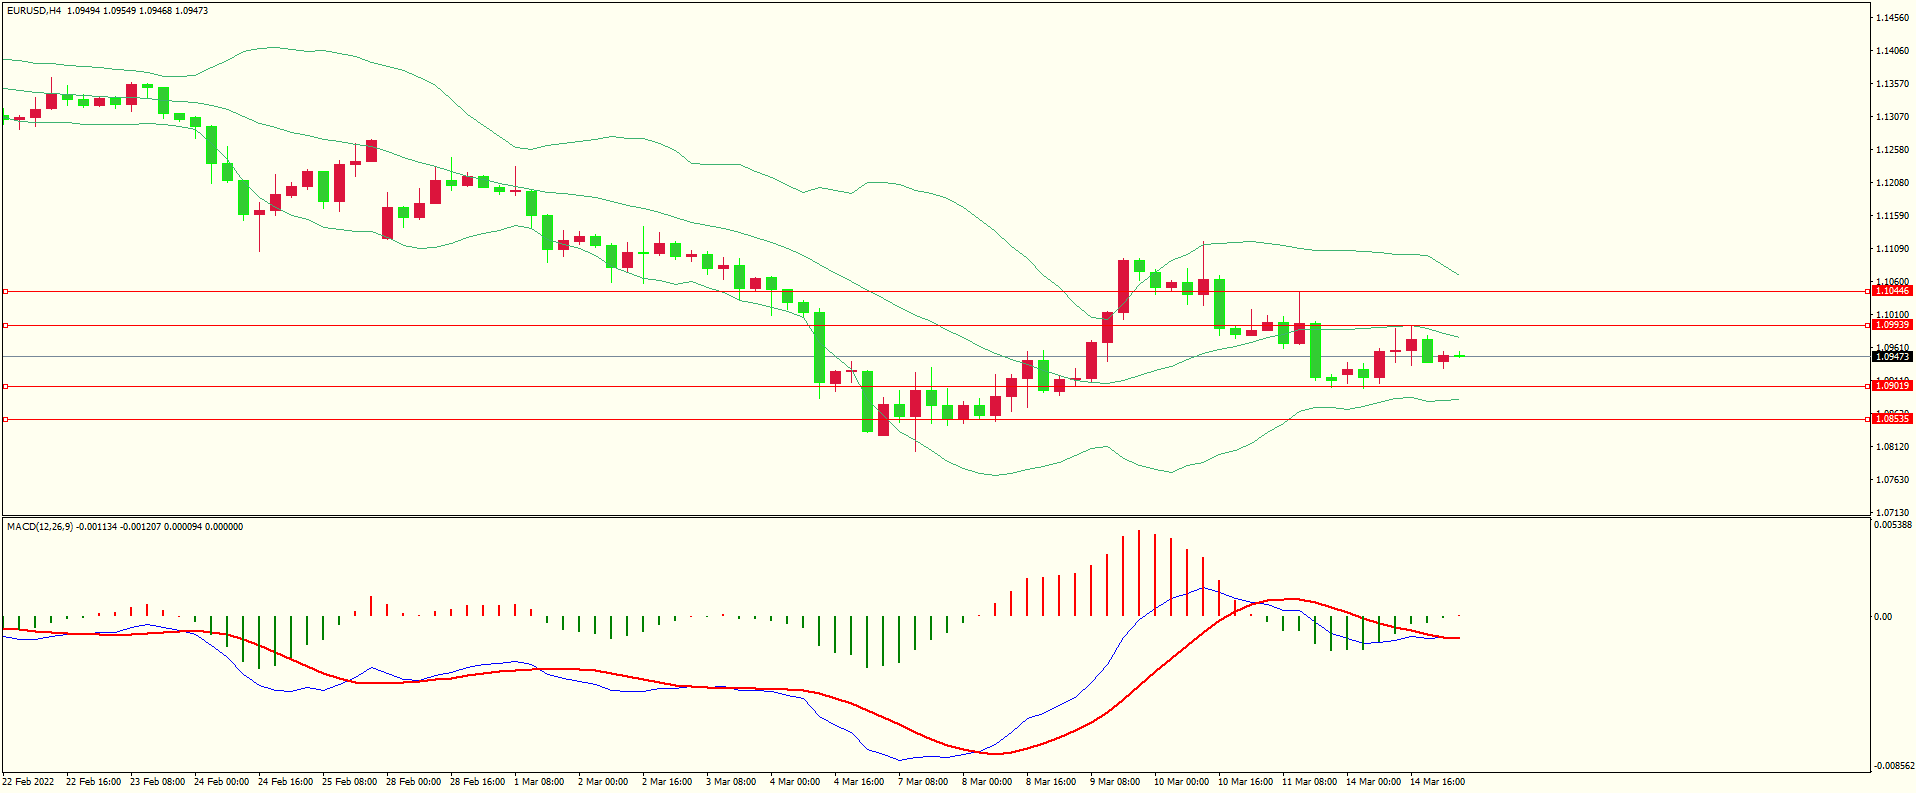Select left anchor handle of 1.08535 line
Viewport: 1916px width, 793px height.
click(5, 419)
